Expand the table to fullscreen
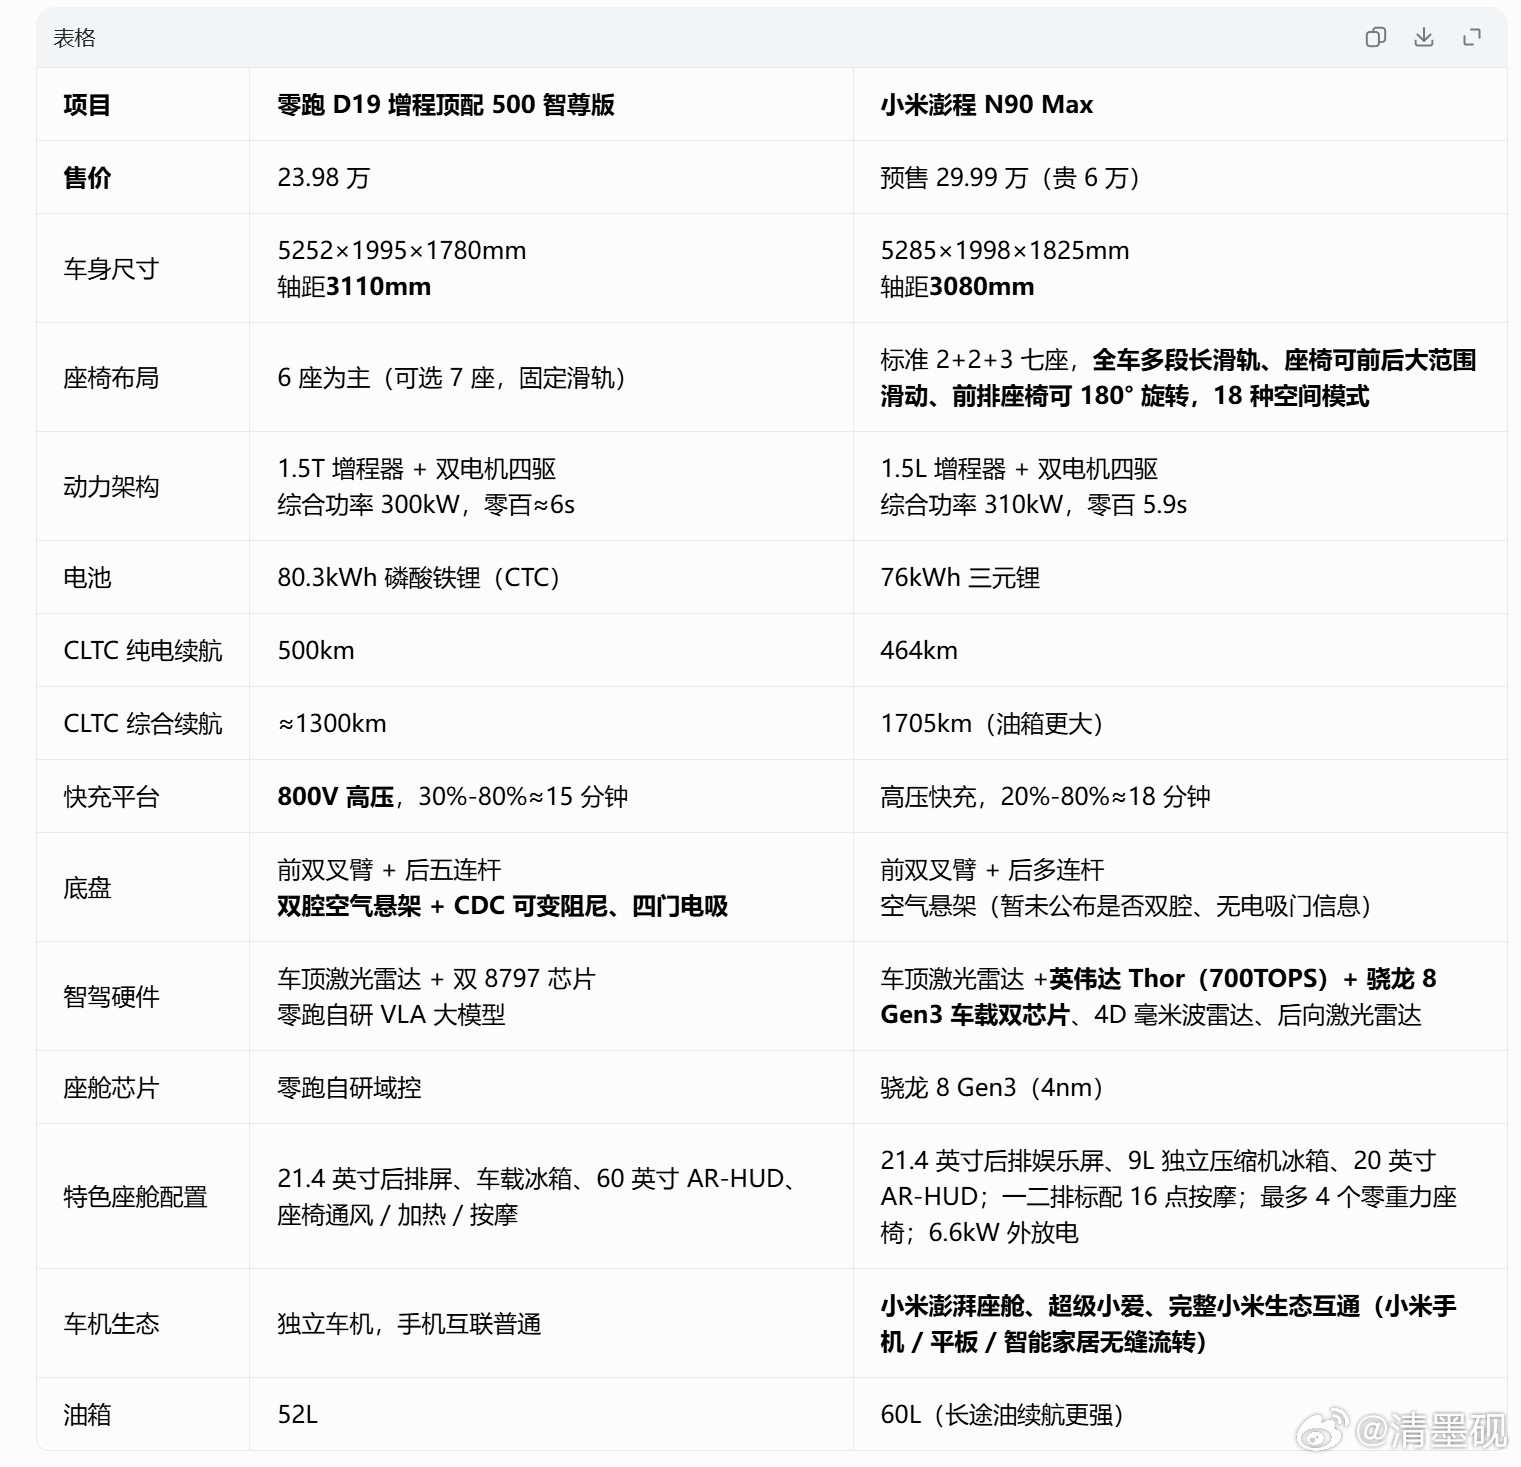Image resolution: width=1521 pixels, height=1467 pixels. point(1472,38)
